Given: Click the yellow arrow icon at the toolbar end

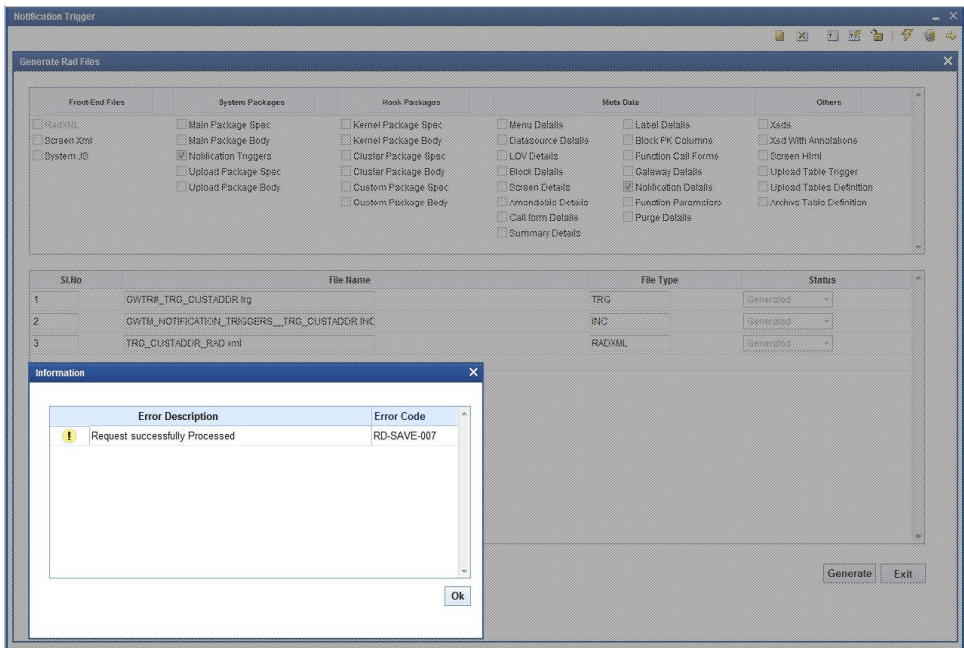Looking at the screenshot, I should [951, 36].
